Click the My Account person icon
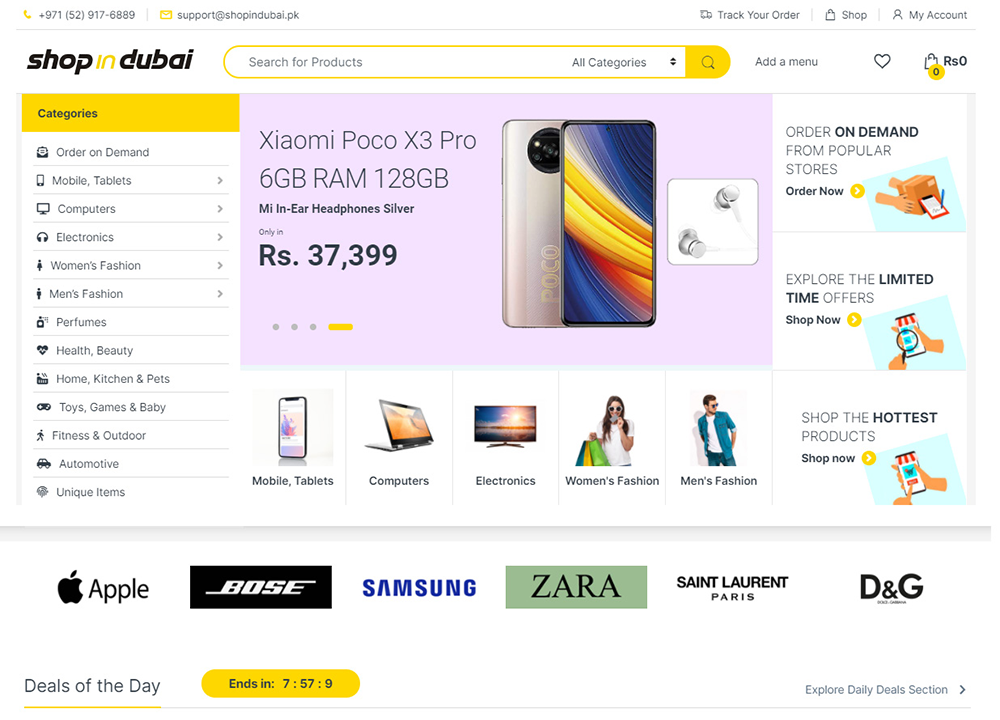The width and height of the screenshot is (1000, 720). [897, 15]
